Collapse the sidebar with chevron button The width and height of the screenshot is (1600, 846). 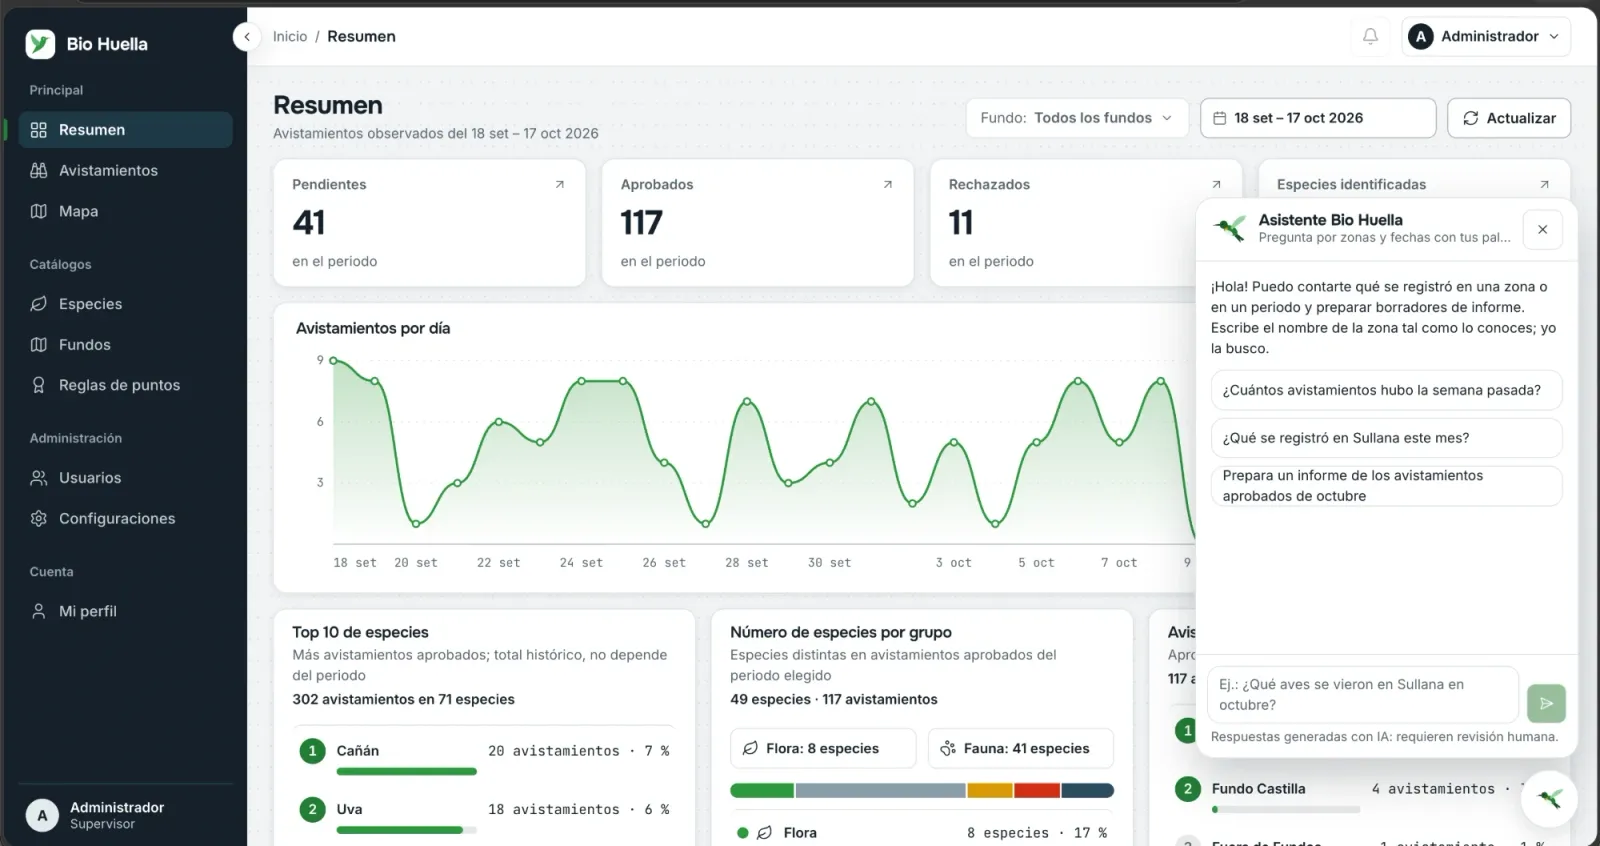click(x=247, y=37)
